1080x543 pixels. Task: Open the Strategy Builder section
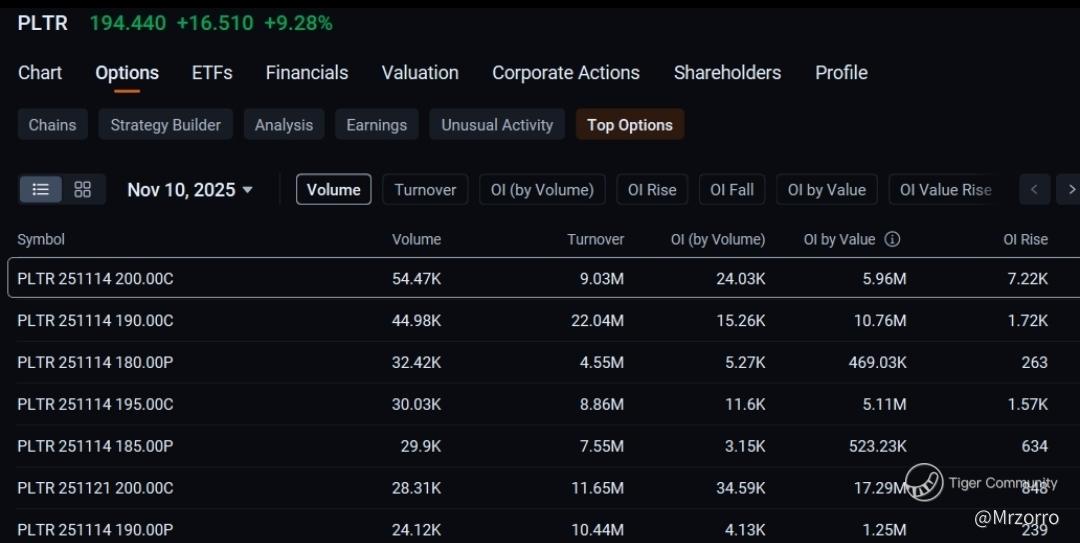coord(166,125)
